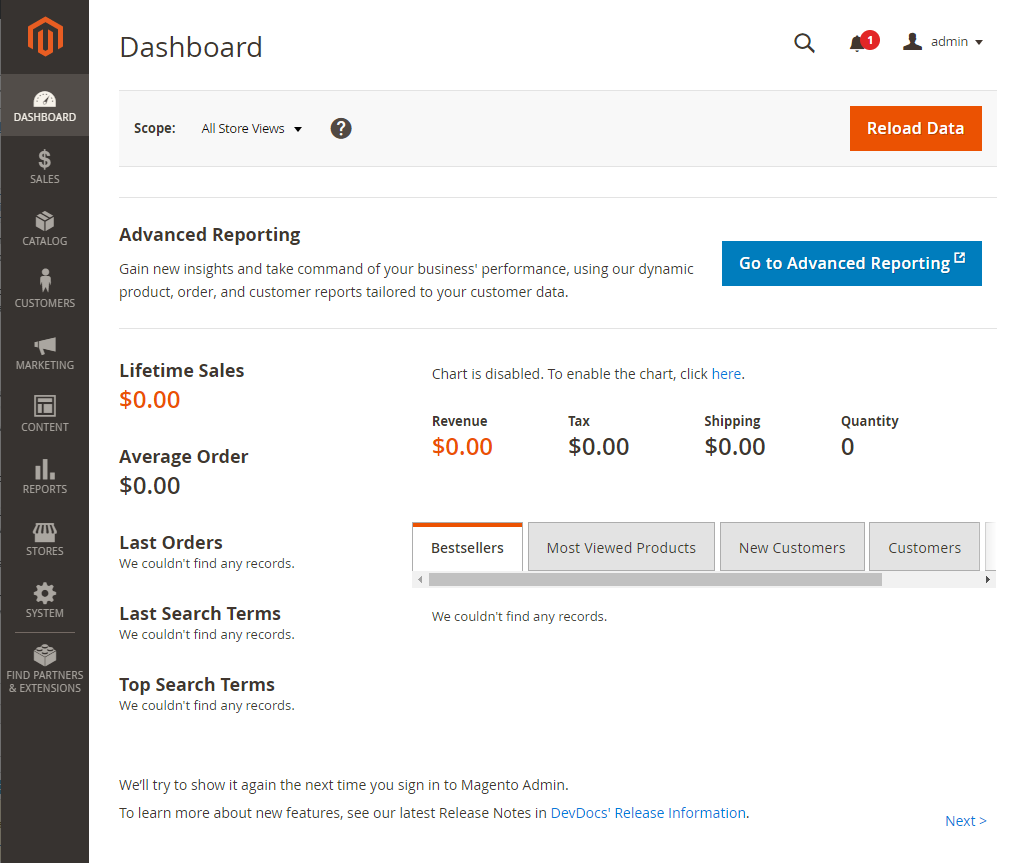Click the Magento logo icon
Screen dimensions: 1024x863
pyautogui.click(x=45, y=37)
